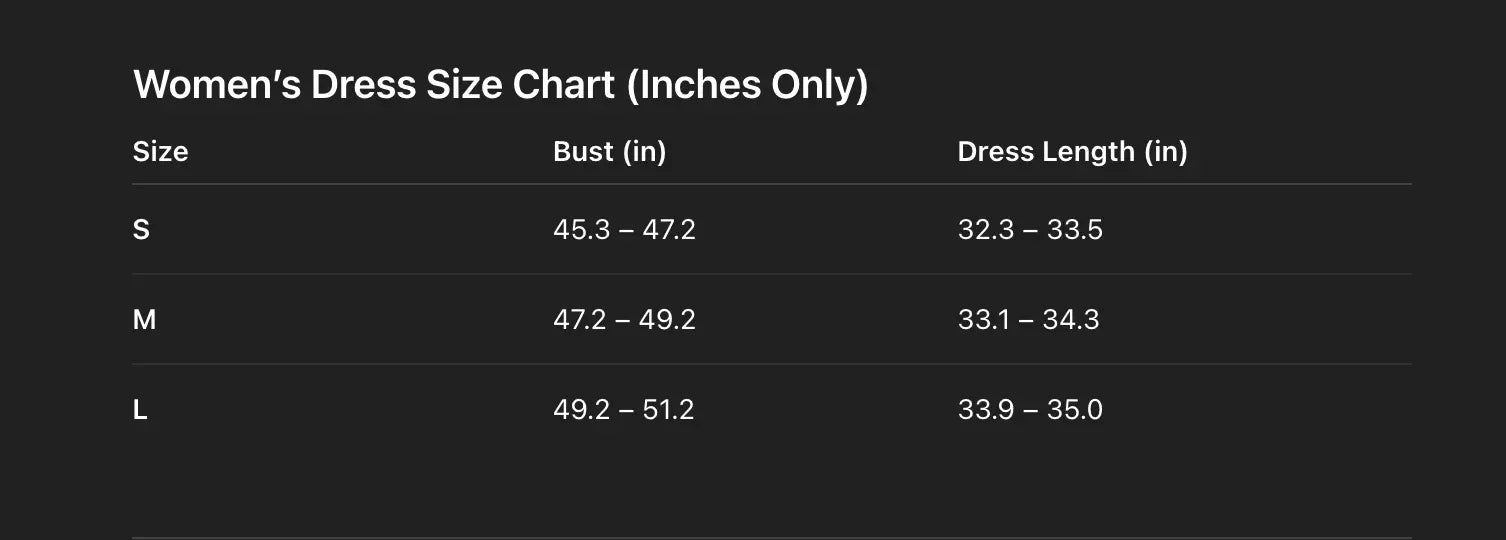Select the 51.2 maximum bust value
Image resolution: width=1506 pixels, height=540 pixels.
(x=668, y=410)
